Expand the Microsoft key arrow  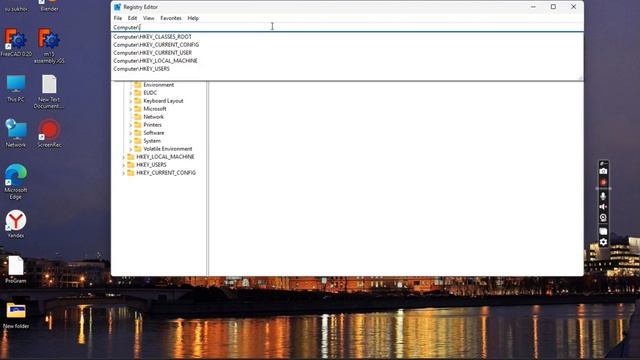[x=131, y=109]
